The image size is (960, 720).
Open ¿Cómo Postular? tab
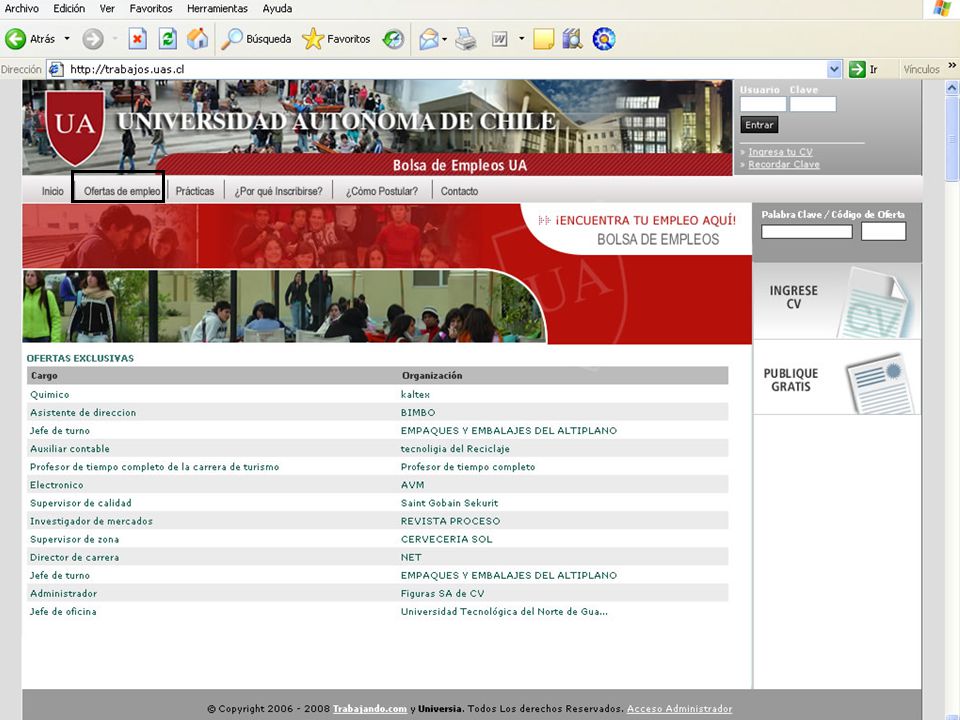click(x=382, y=191)
